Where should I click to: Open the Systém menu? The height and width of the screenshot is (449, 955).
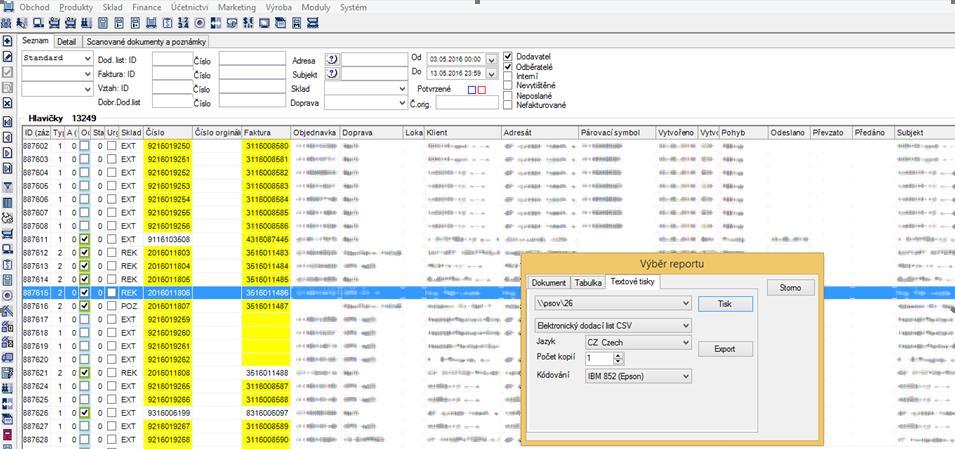pyautogui.click(x=354, y=7)
